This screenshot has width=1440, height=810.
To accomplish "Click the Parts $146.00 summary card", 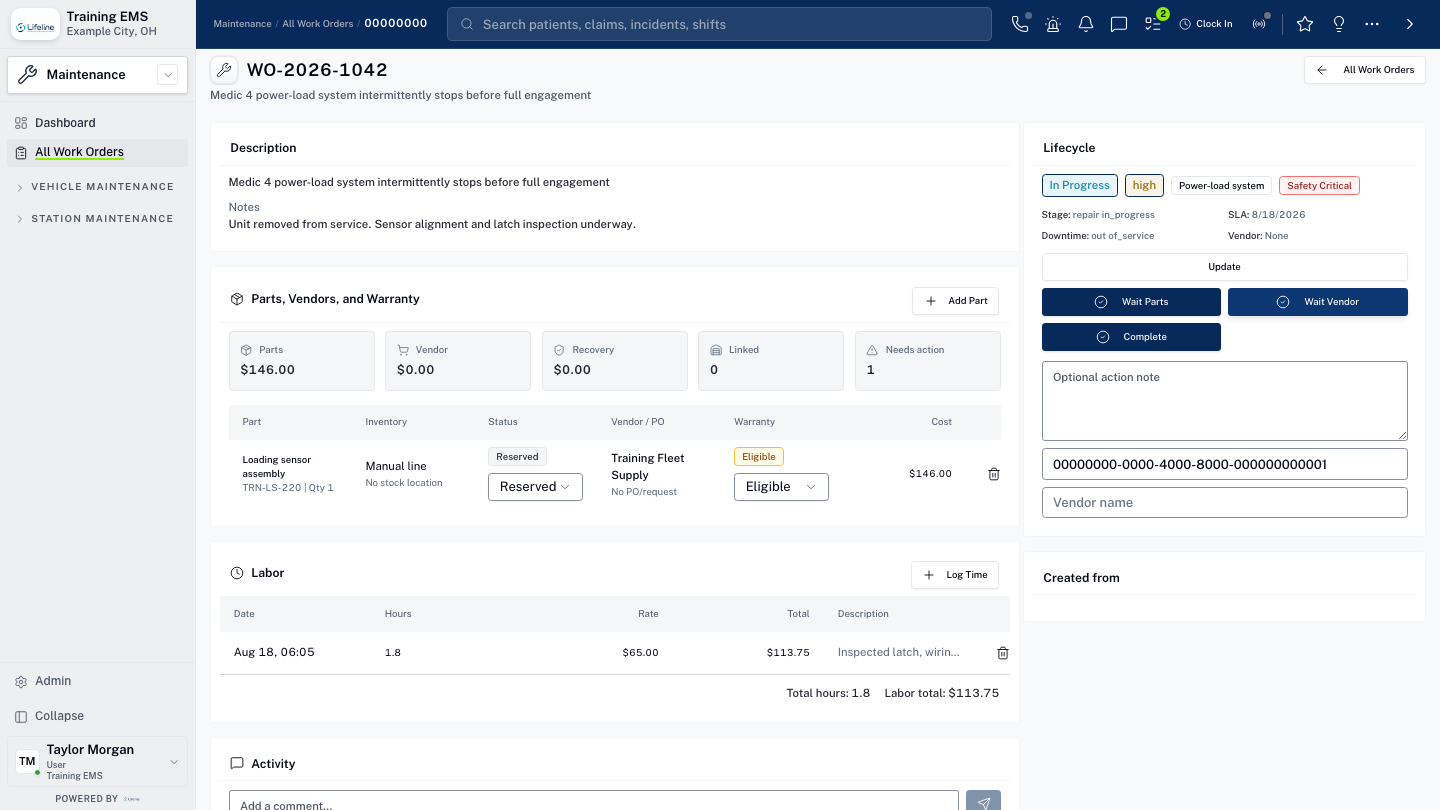I will pos(302,361).
